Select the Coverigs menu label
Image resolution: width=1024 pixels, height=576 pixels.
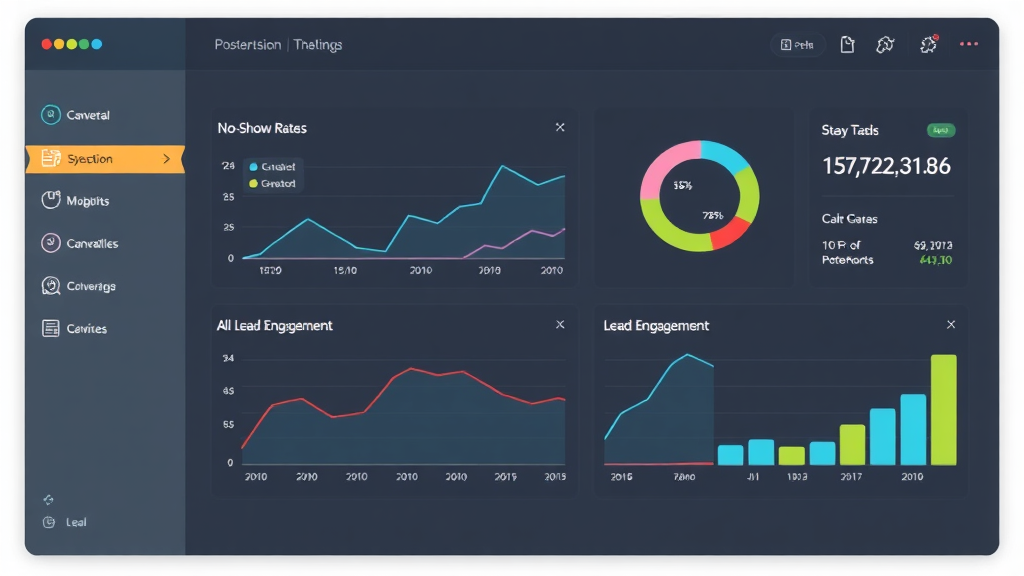coord(91,286)
